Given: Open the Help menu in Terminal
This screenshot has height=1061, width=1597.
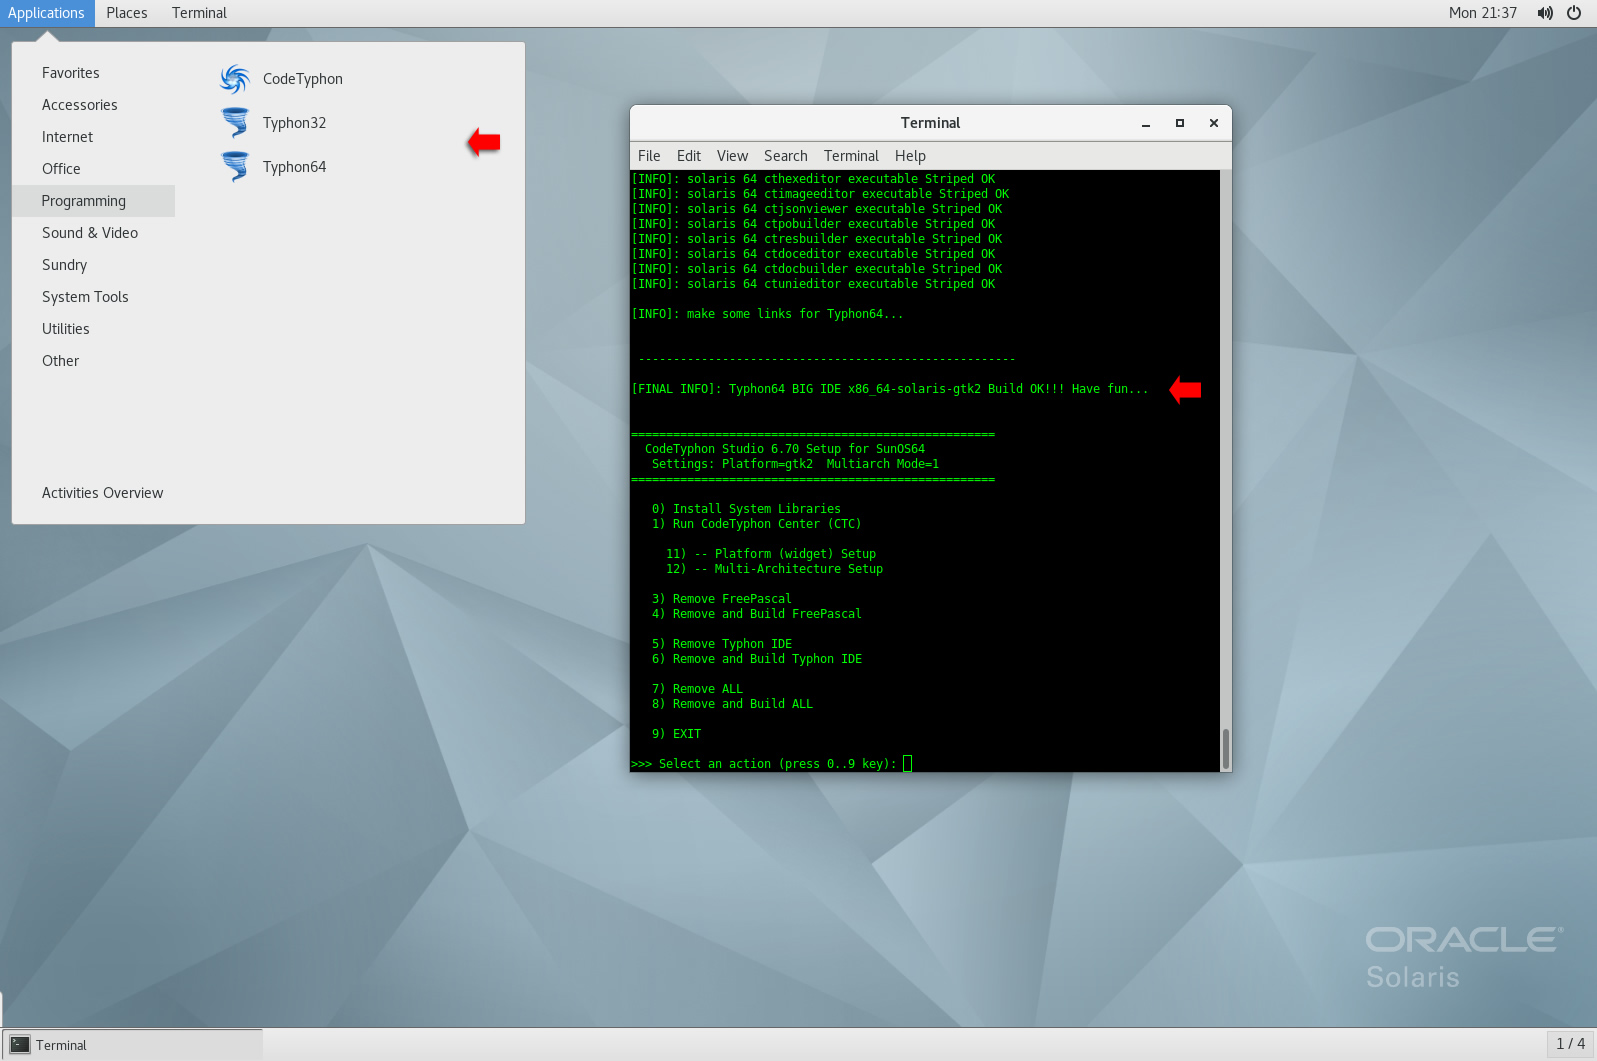Looking at the screenshot, I should [910, 156].
